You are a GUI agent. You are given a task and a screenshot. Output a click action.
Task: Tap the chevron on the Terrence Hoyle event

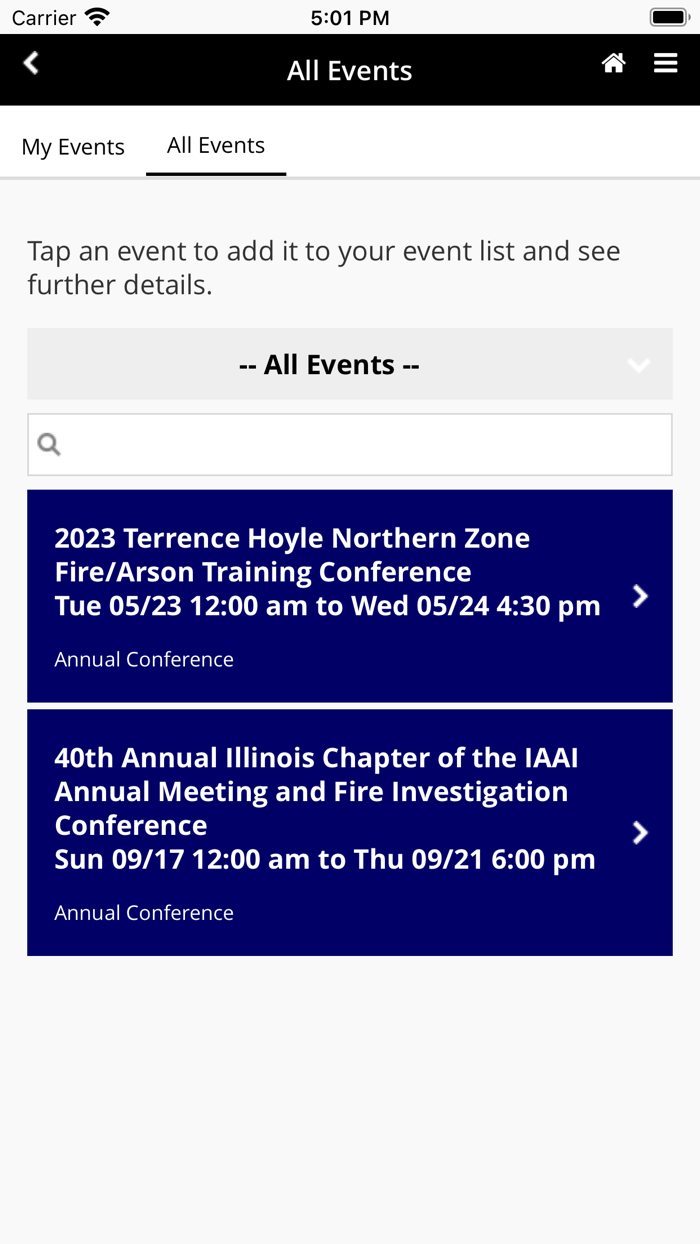pyautogui.click(x=640, y=595)
